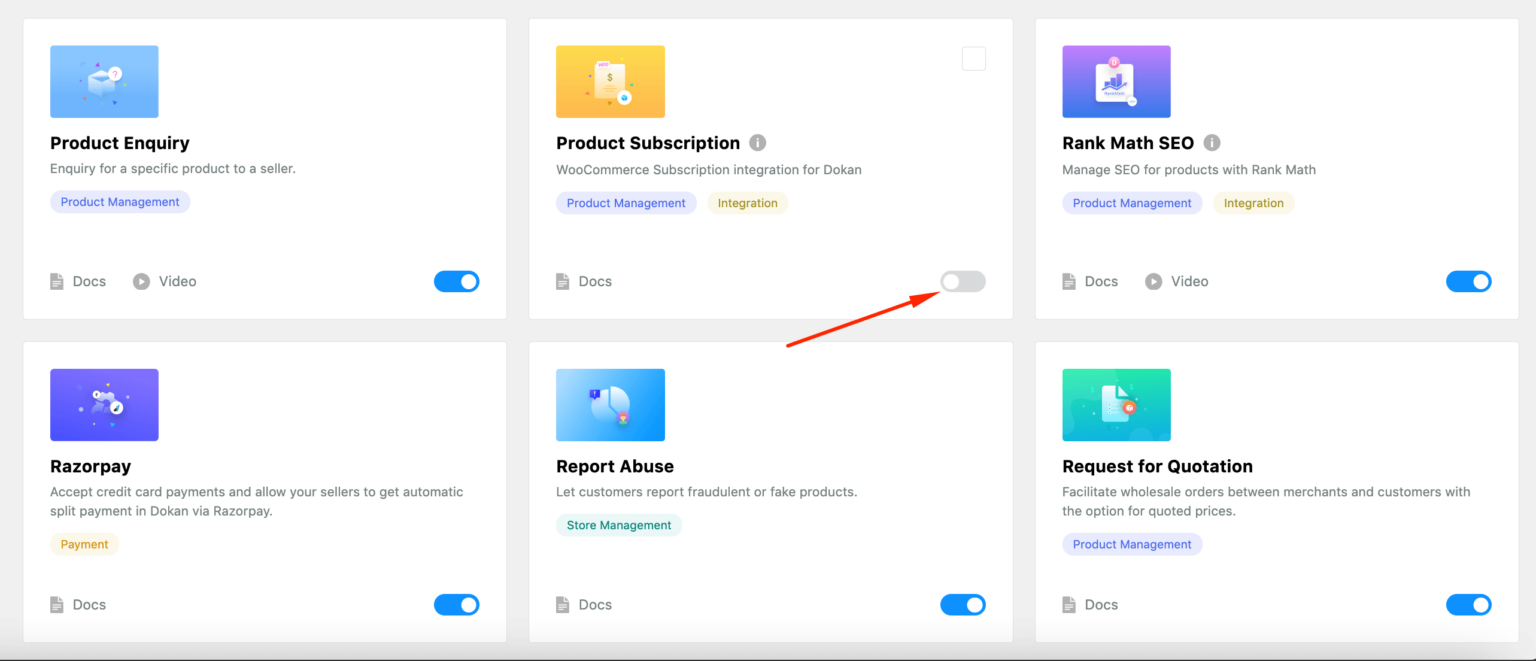Click 'Enquiry for a specific product to a seller.'
Image resolution: width=1536 pixels, height=661 pixels.
[x=173, y=169]
